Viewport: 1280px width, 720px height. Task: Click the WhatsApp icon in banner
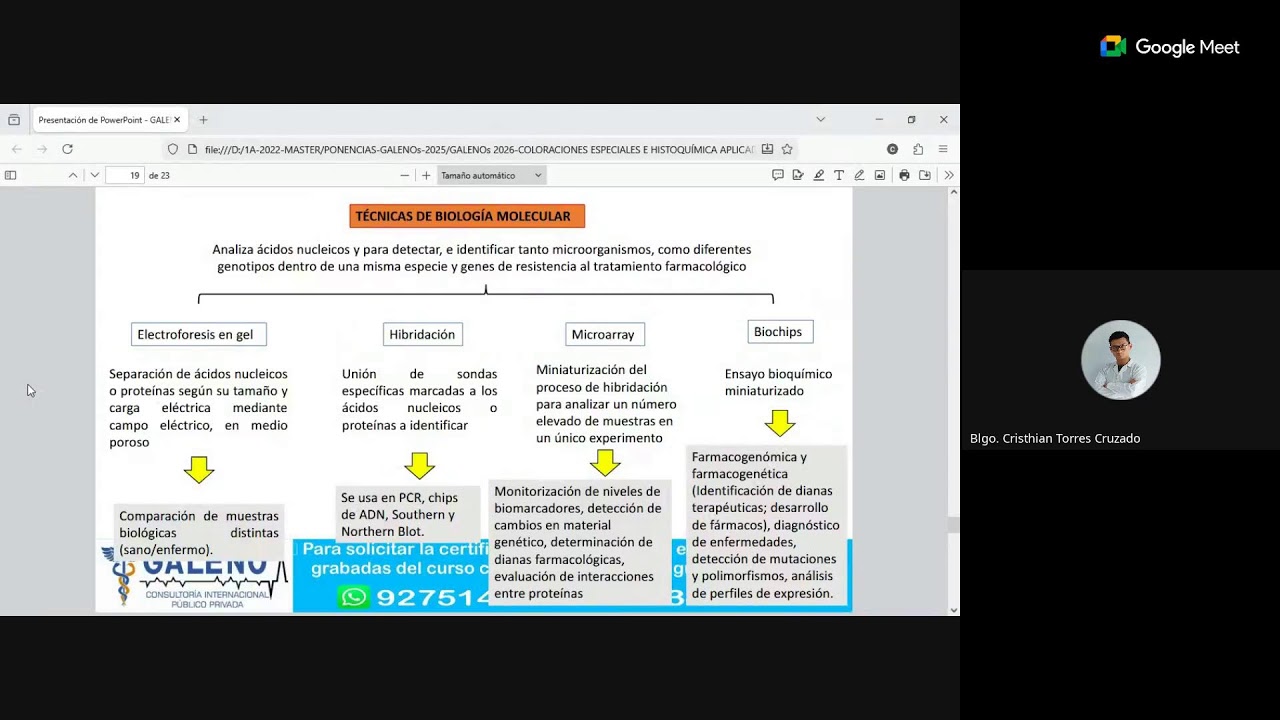[x=354, y=597]
